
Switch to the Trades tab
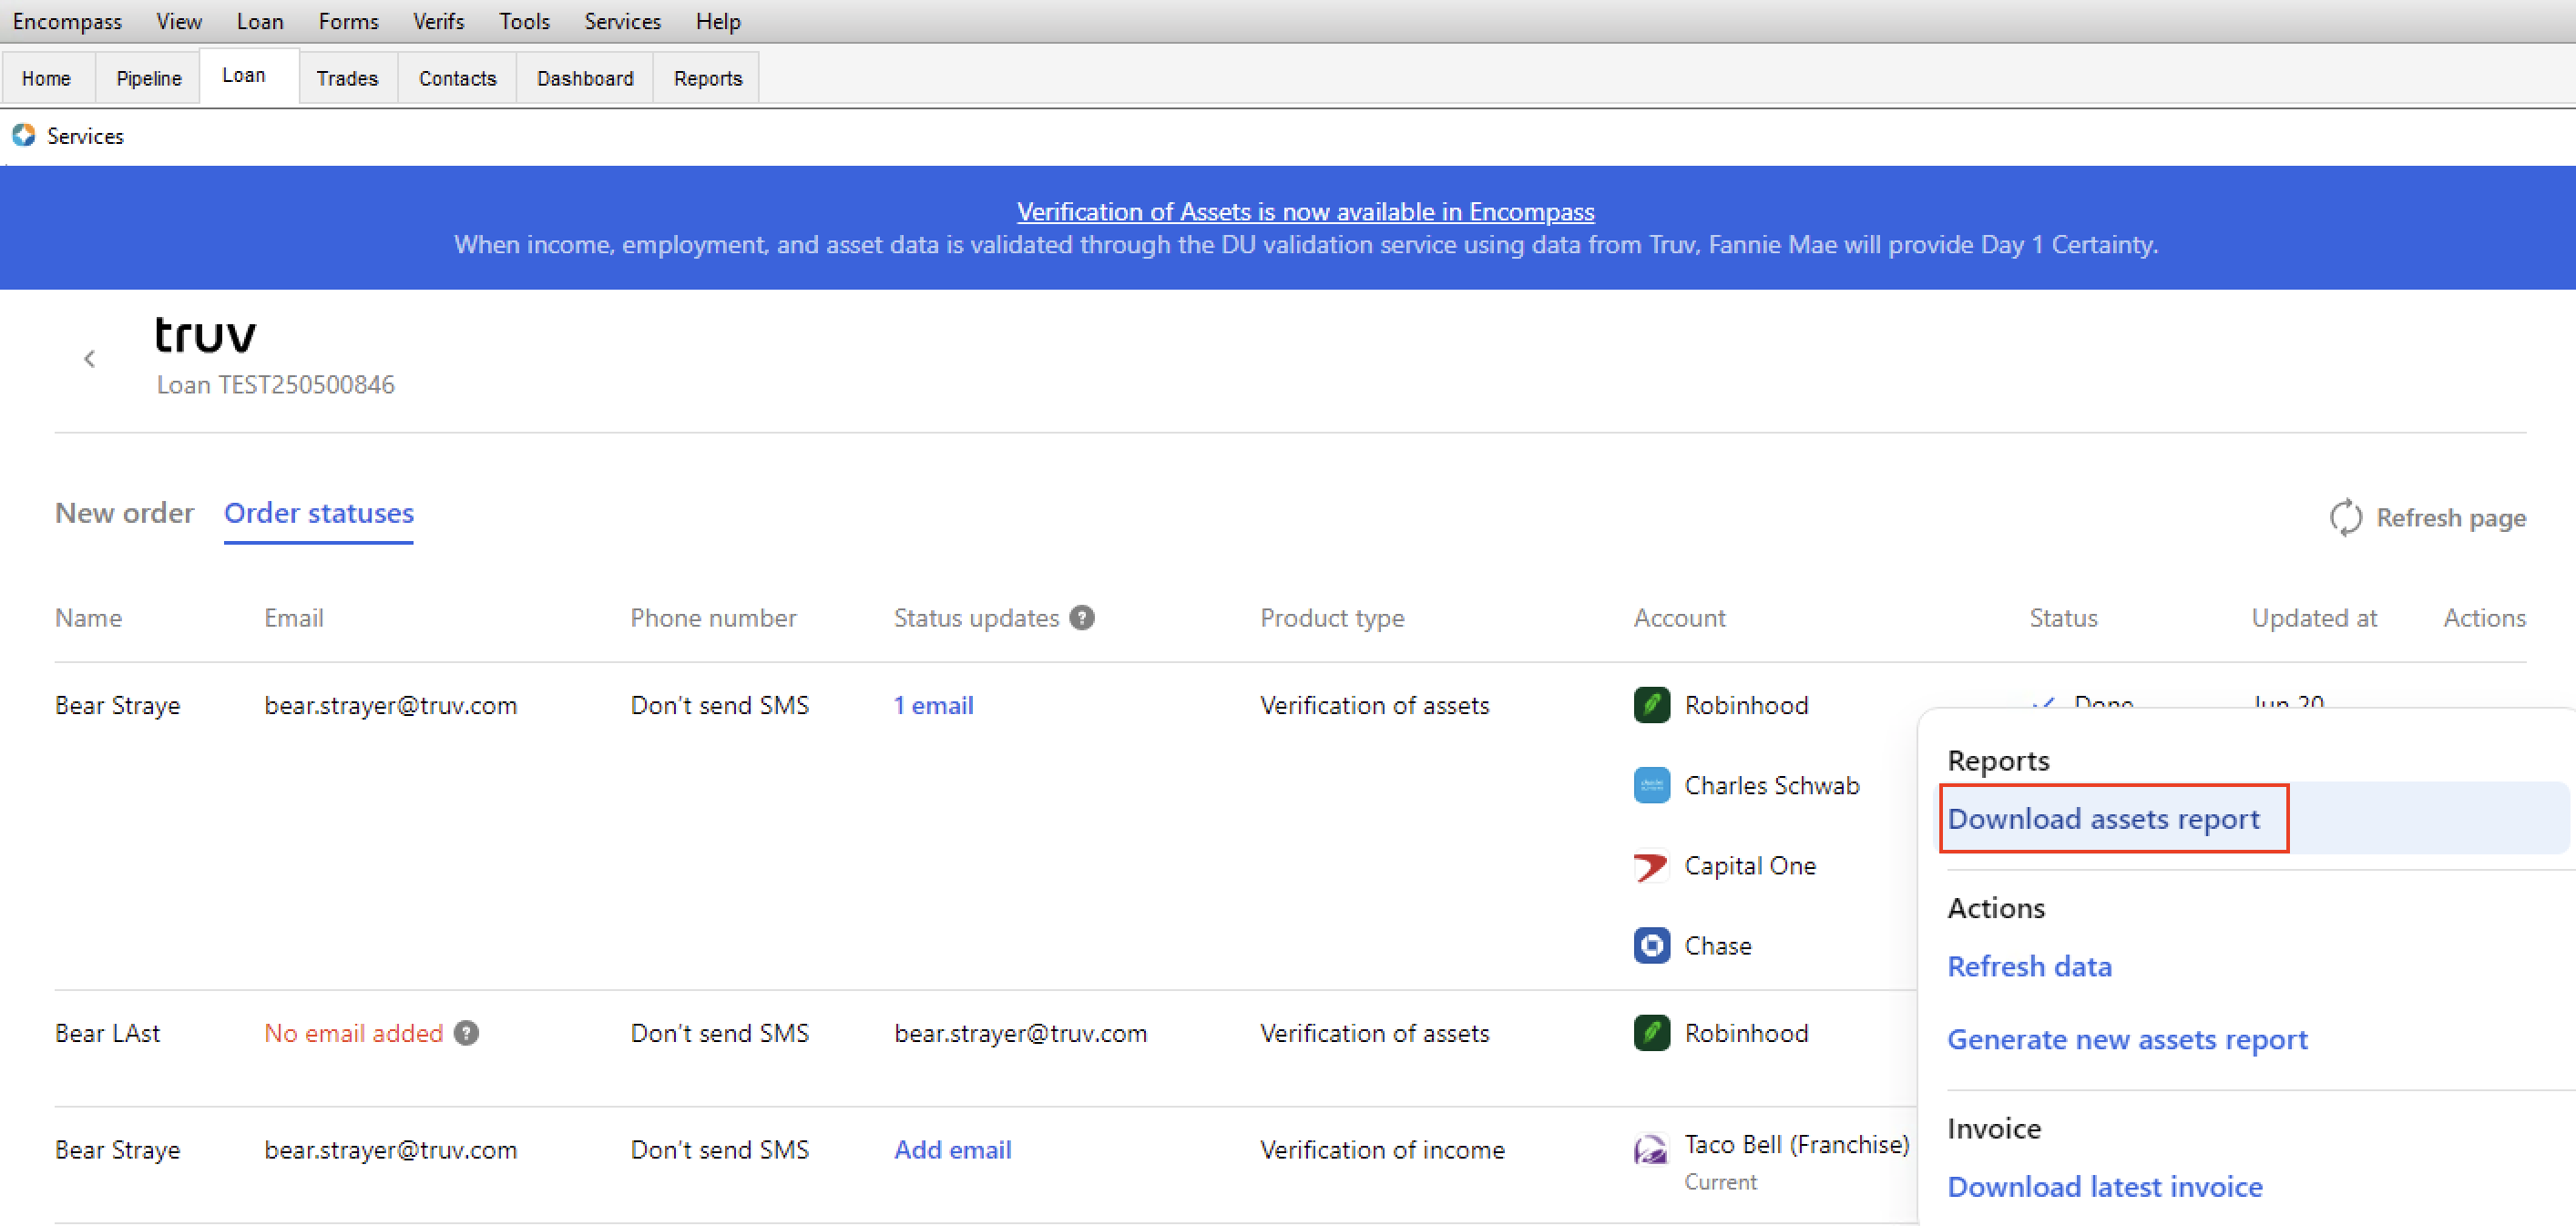[347, 78]
